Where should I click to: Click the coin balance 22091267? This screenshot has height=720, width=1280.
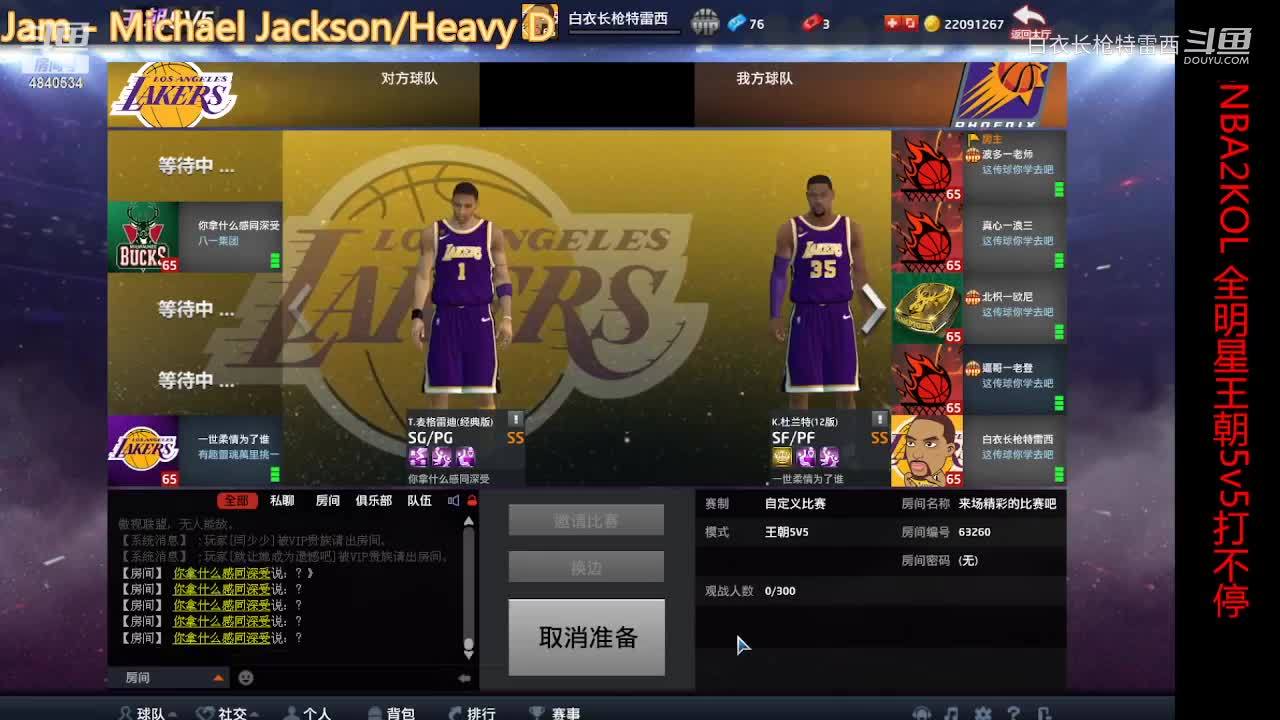tap(974, 24)
